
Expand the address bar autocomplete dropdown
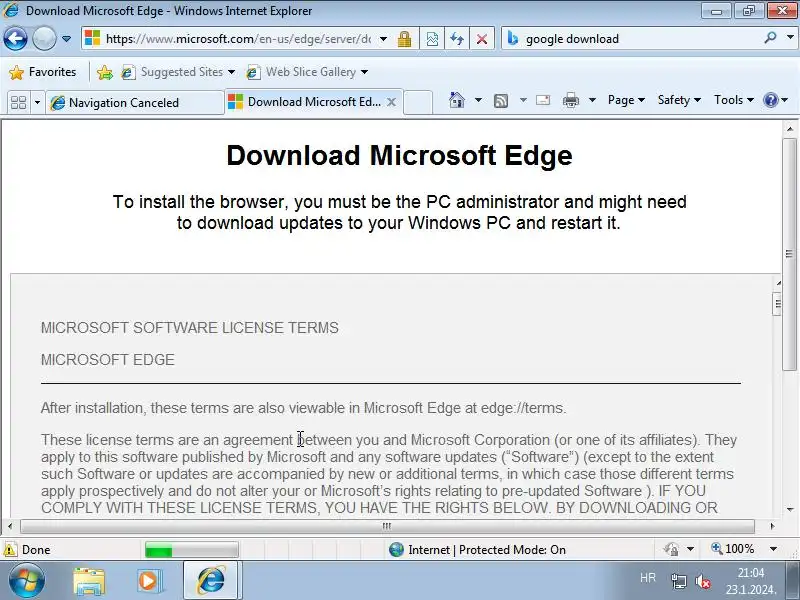383,39
